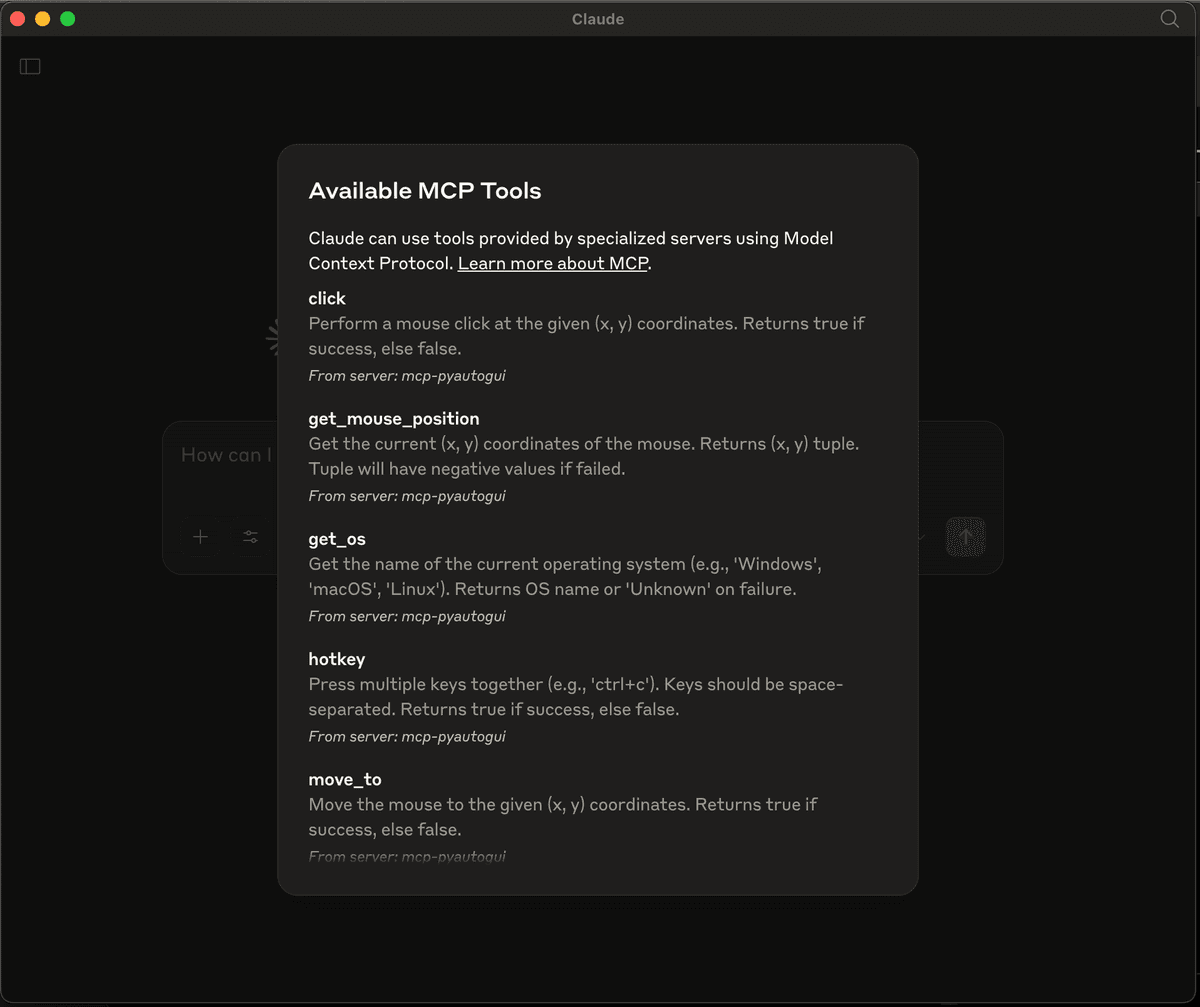Select the 'get_mouse_position' tool name
Image resolution: width=1200 pixels, height=1007 pixels.
(x=394, y=419)
